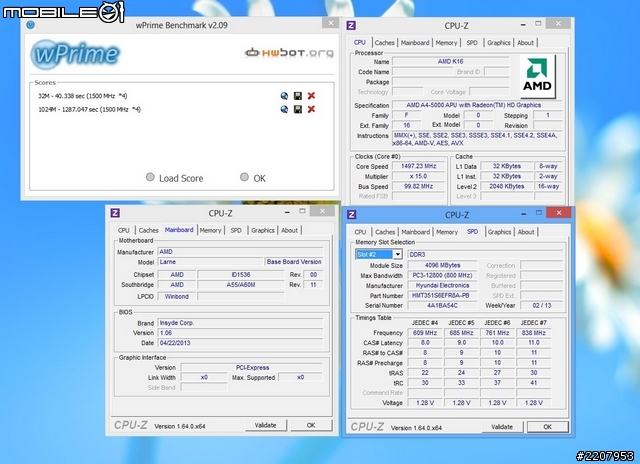Click the Multiplier x 15.0 value
Screen dimensions: 640x464
tap(418, 176)
